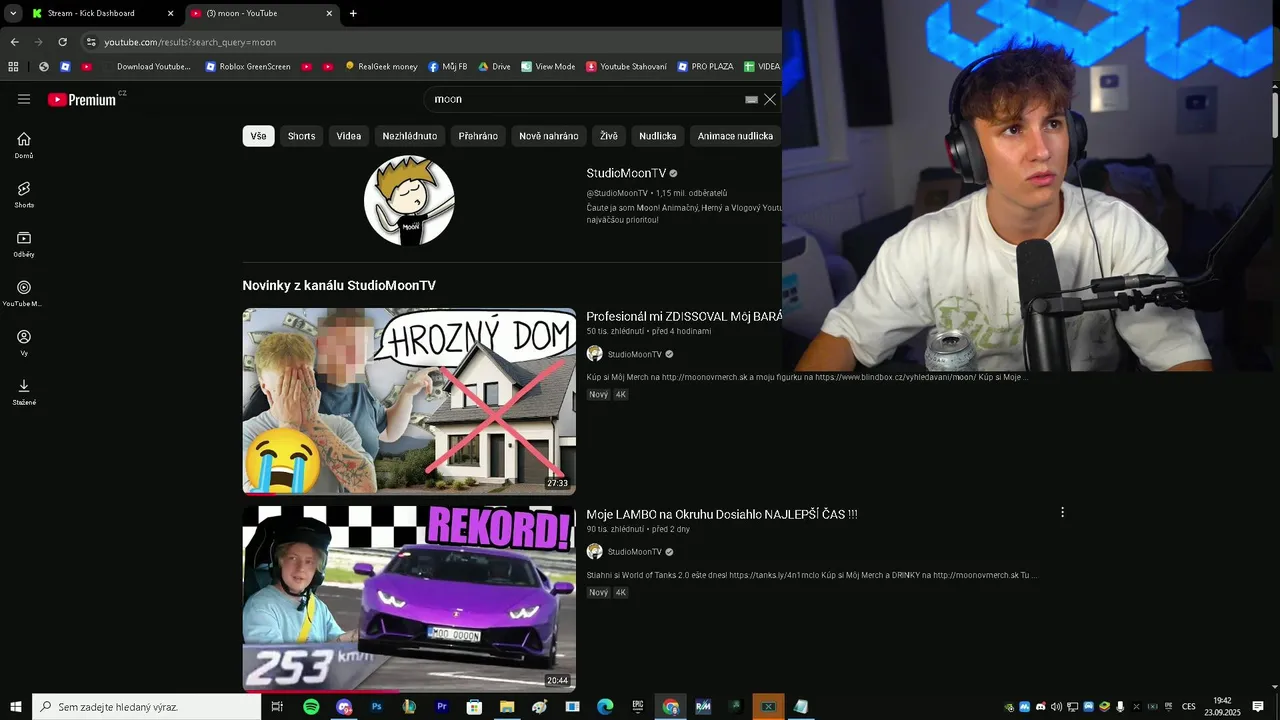
Task: Clear the search query with the X
Action: [x=770, y=99]
